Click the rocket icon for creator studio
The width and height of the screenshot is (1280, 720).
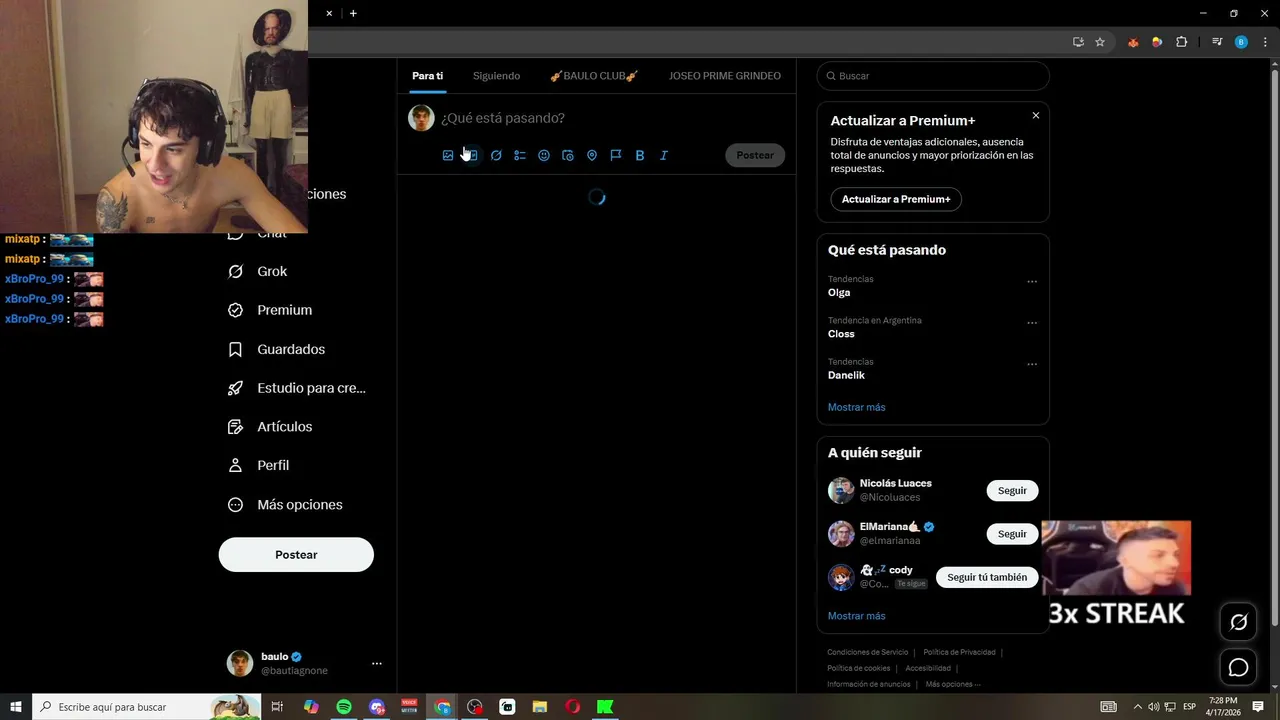[236, 388]
